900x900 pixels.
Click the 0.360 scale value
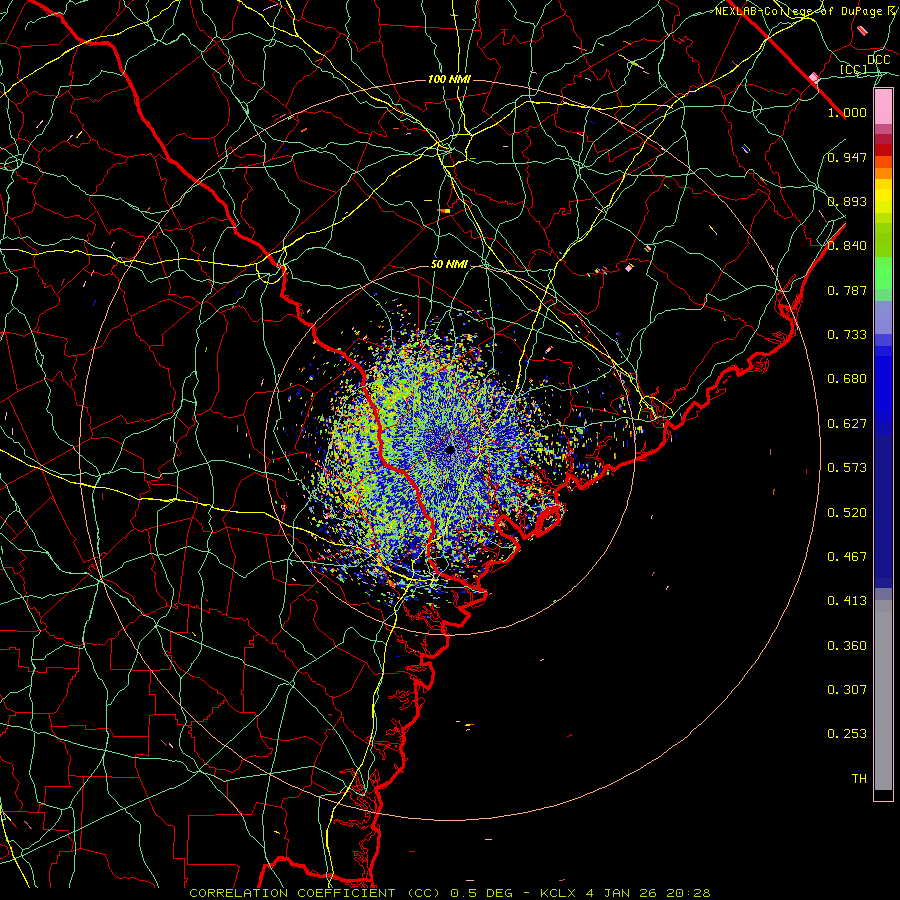tap(847, 646)
